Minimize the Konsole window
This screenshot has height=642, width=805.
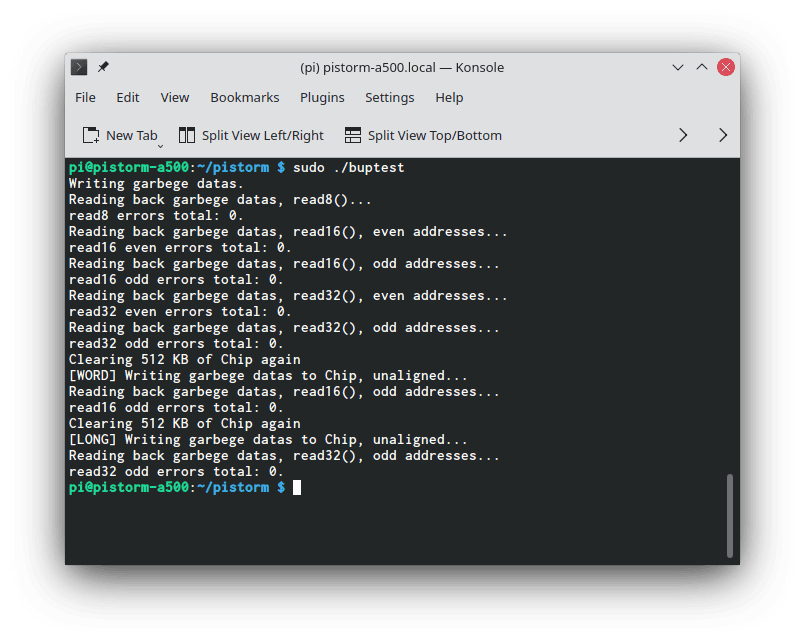[679, 67]
